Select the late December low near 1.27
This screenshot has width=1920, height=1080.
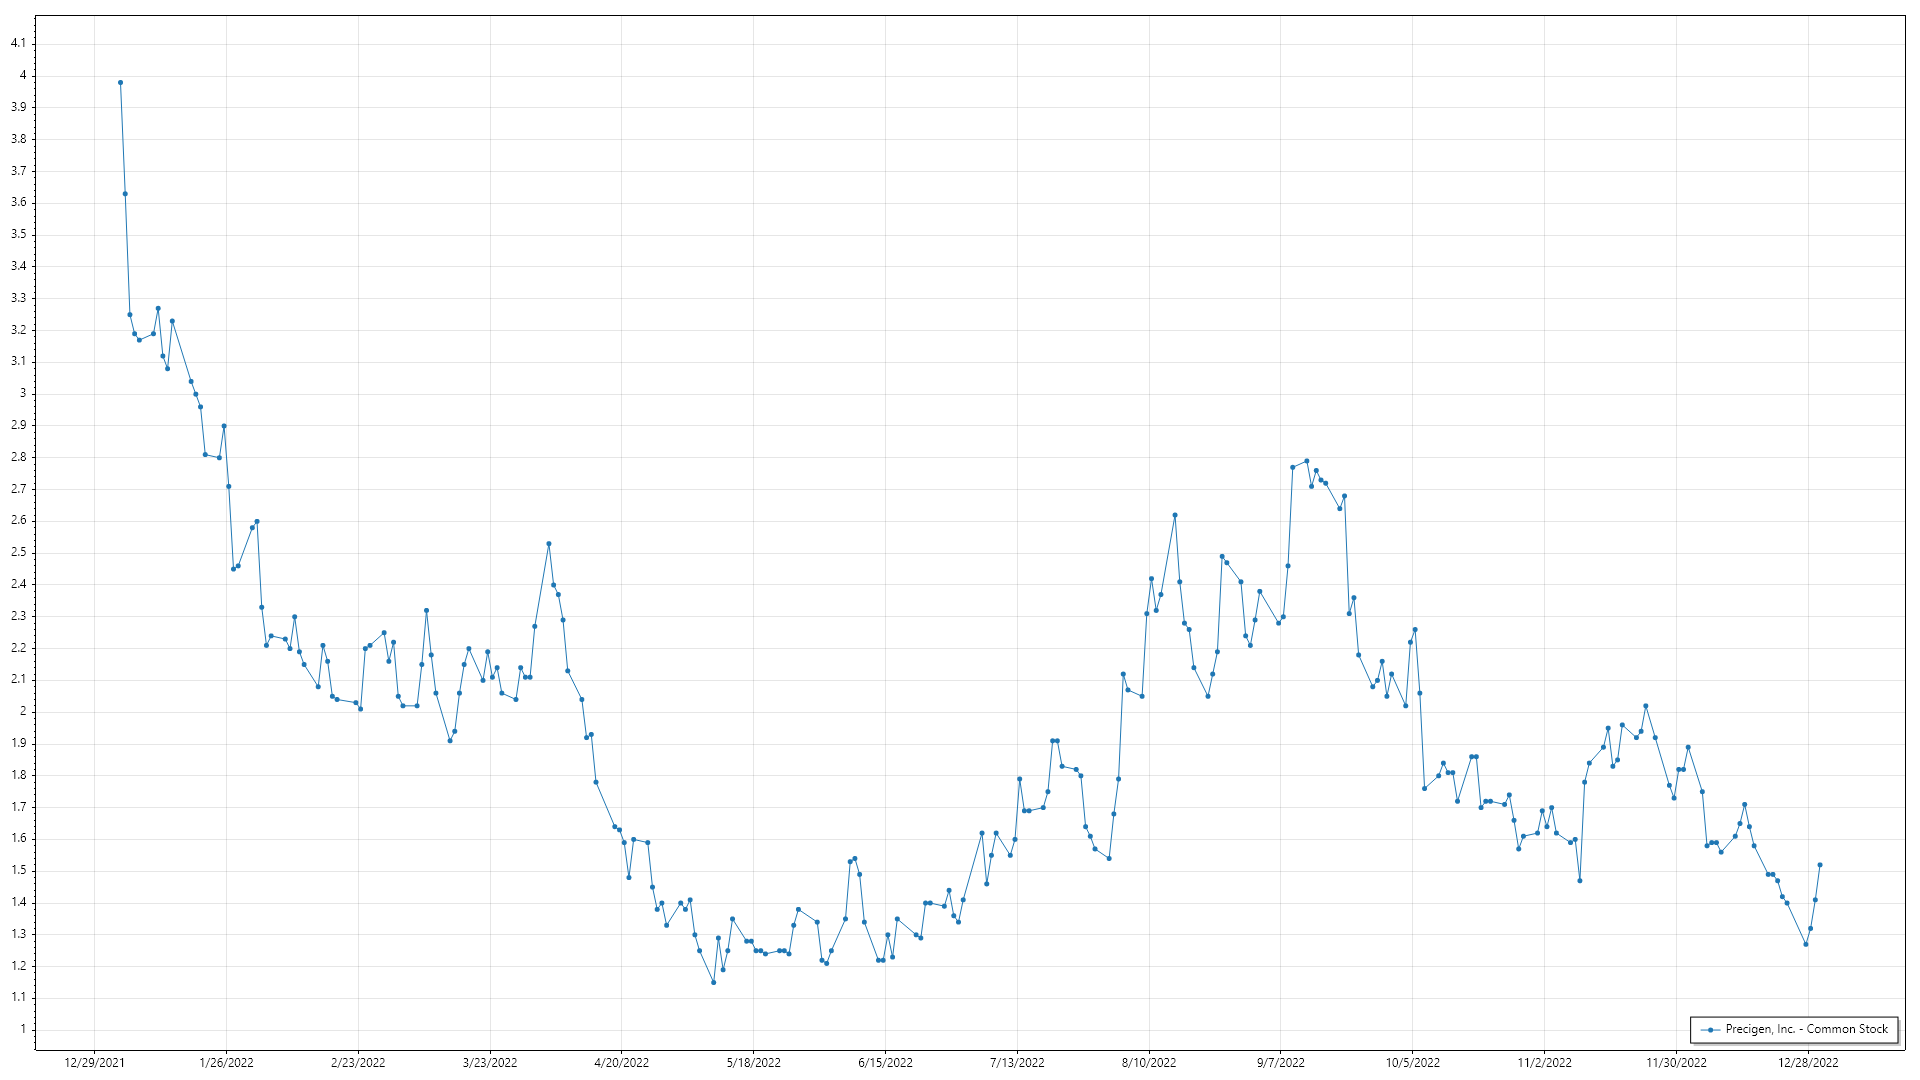(x=1805, y=944)
